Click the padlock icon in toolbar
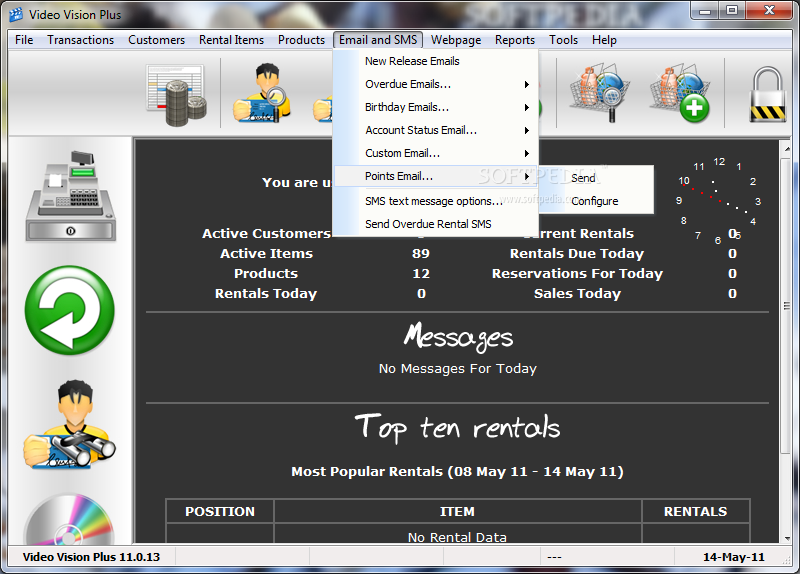800x574 pixels. pyautogui.click(x=767, y=94)
